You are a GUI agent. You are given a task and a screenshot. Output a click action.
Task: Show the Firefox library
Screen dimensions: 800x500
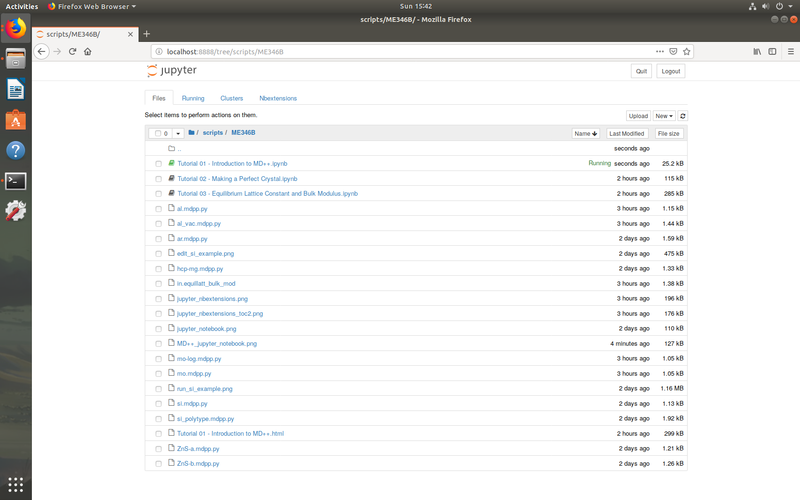[x=757, y=52]
